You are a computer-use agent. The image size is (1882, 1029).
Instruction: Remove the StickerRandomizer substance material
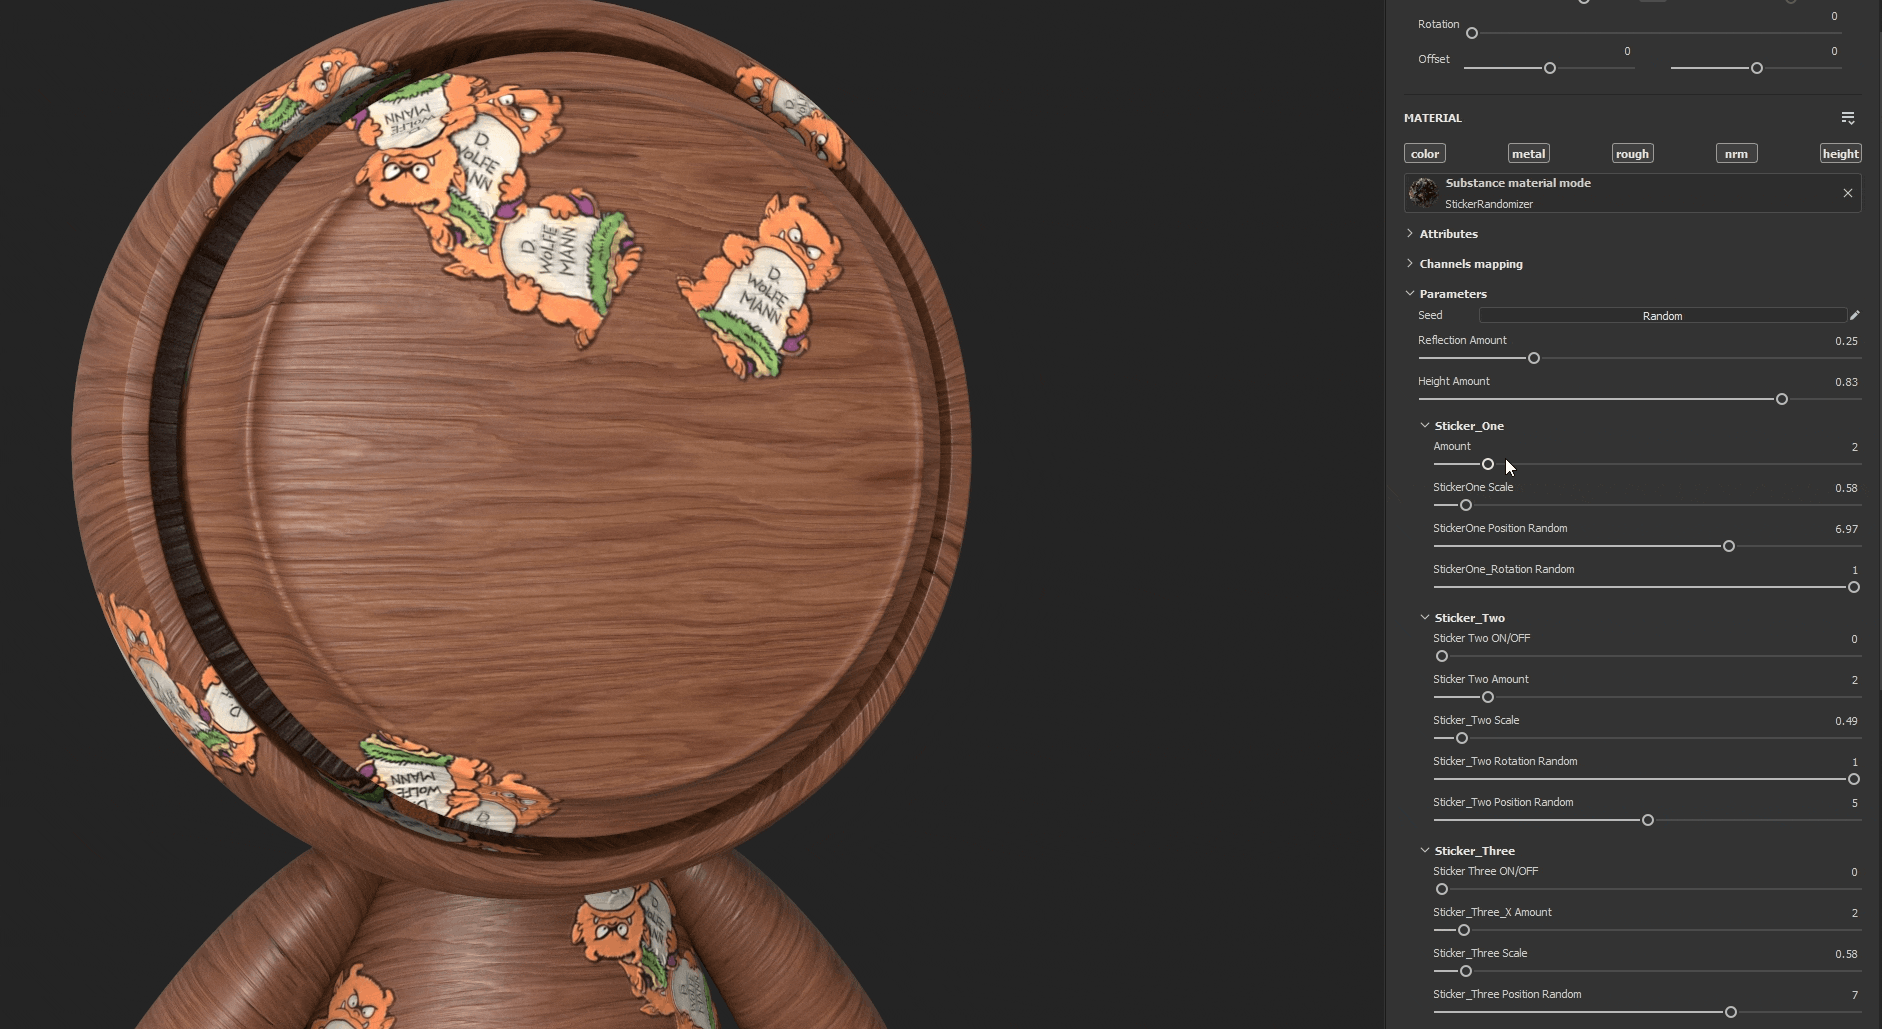pyautogui.click(x=1848, y=193)
